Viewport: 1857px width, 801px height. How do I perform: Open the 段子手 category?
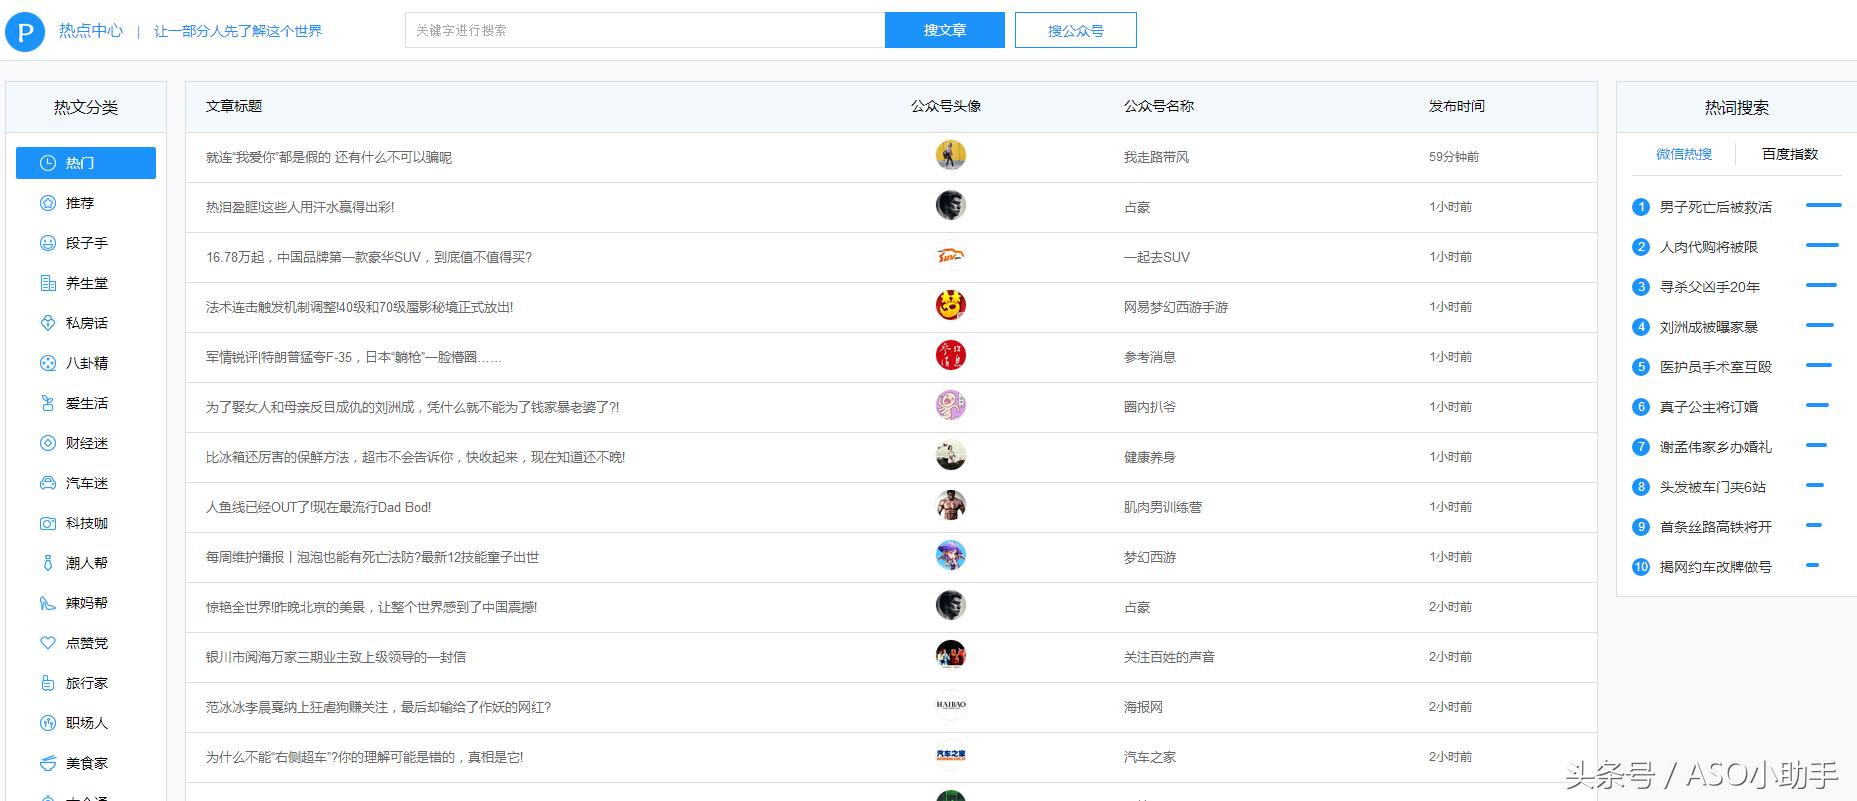click(86, 243)
